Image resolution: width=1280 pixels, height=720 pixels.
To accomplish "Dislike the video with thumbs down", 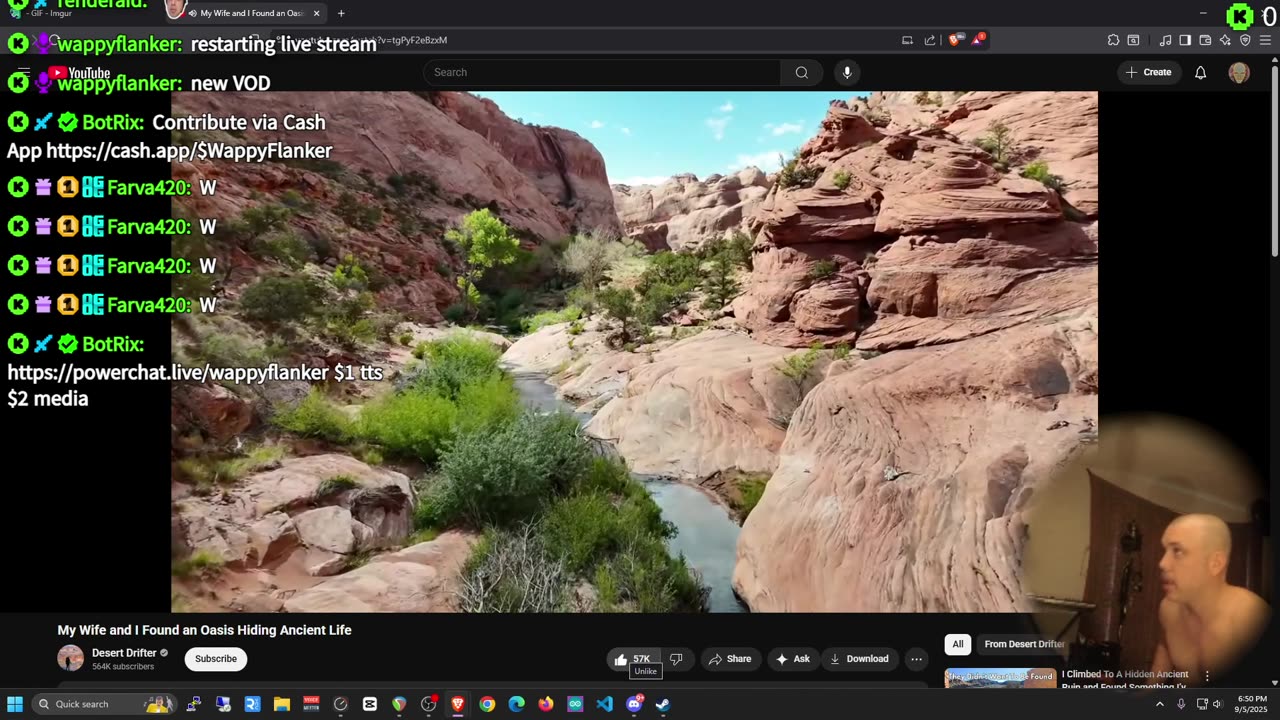I will (676, 659).
